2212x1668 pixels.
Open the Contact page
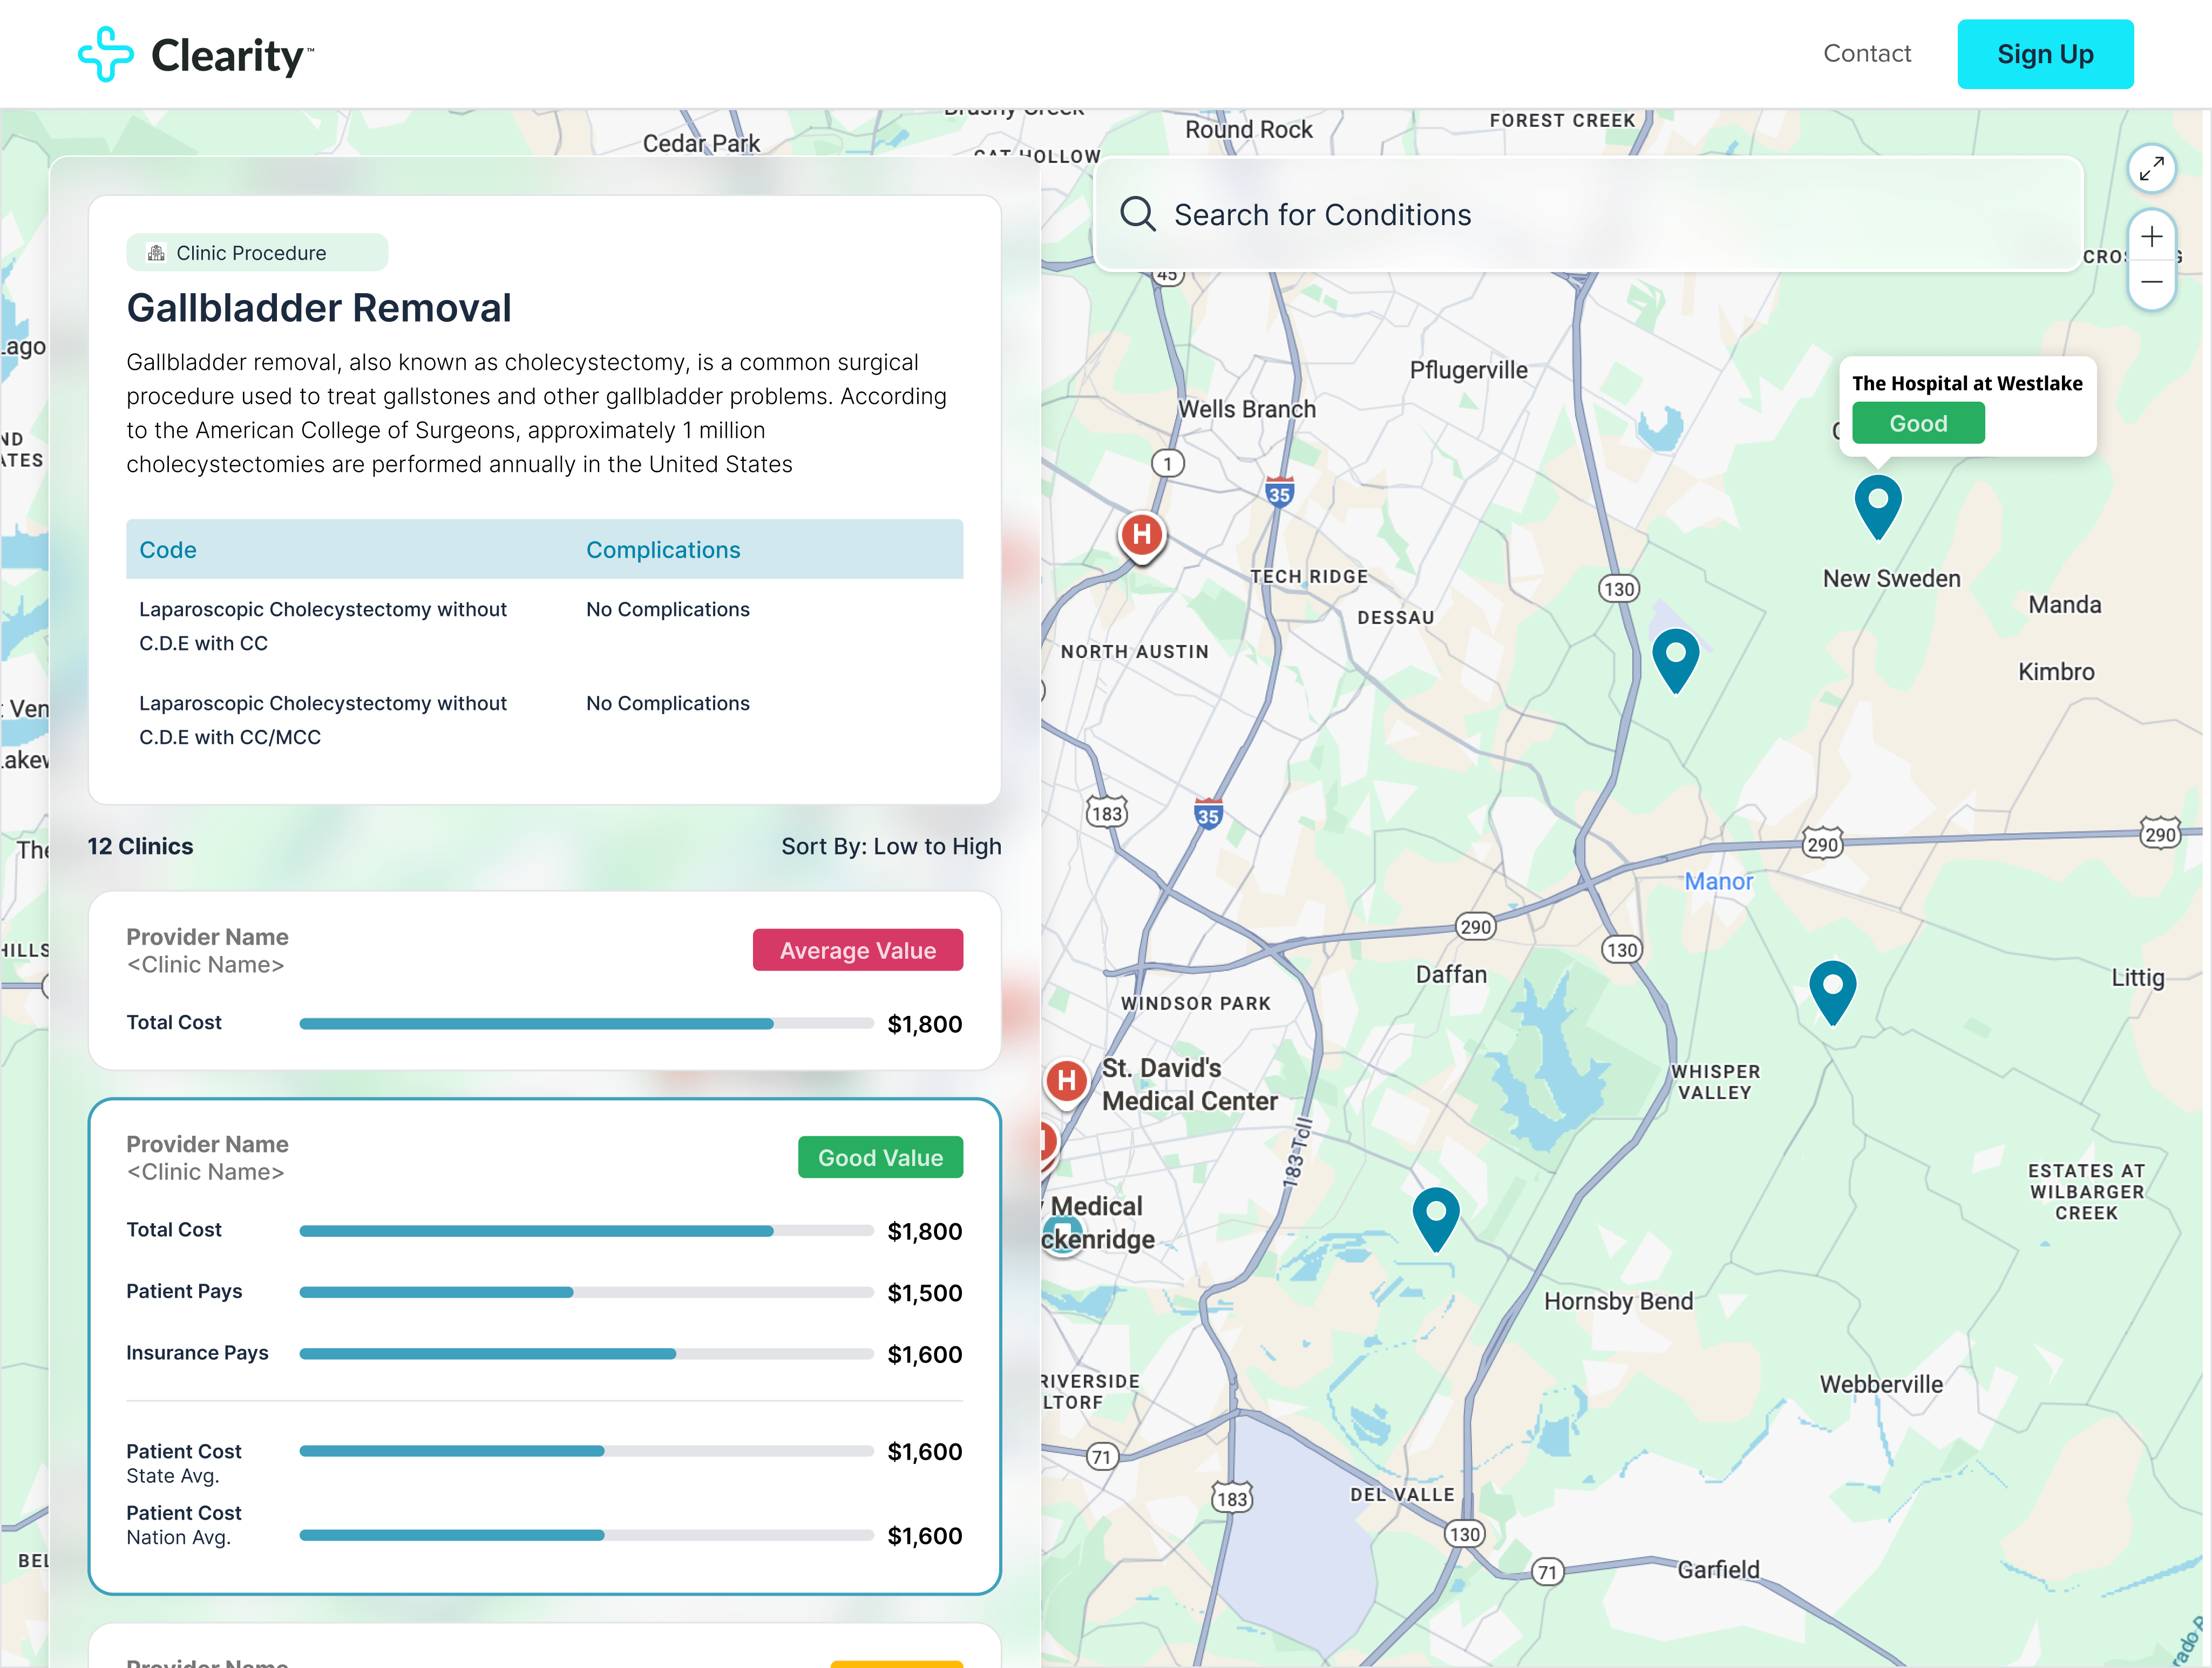click(1866, 54)
